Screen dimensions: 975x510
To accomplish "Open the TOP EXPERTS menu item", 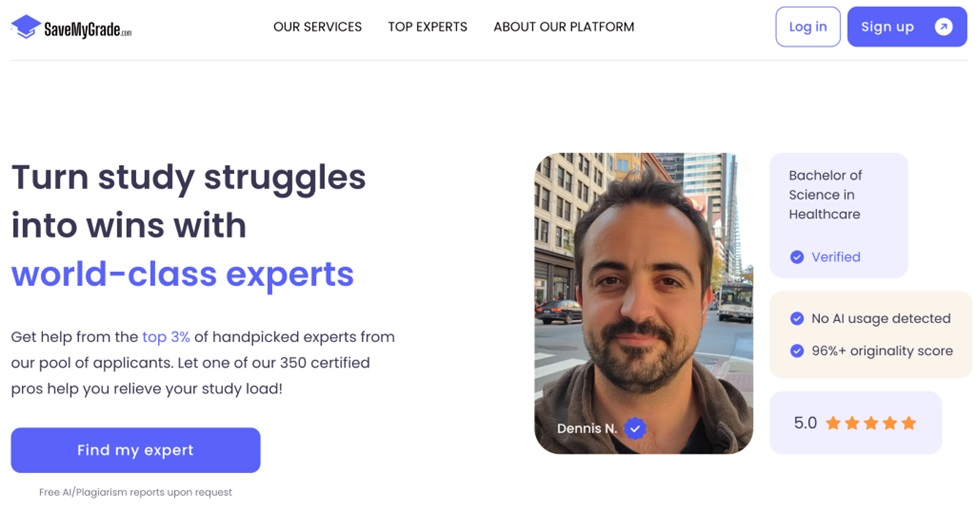I will tap(427, 27).
